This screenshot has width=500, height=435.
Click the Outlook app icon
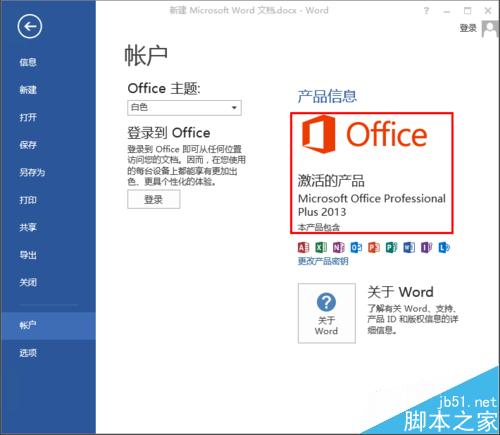click(x=356, y=247)
